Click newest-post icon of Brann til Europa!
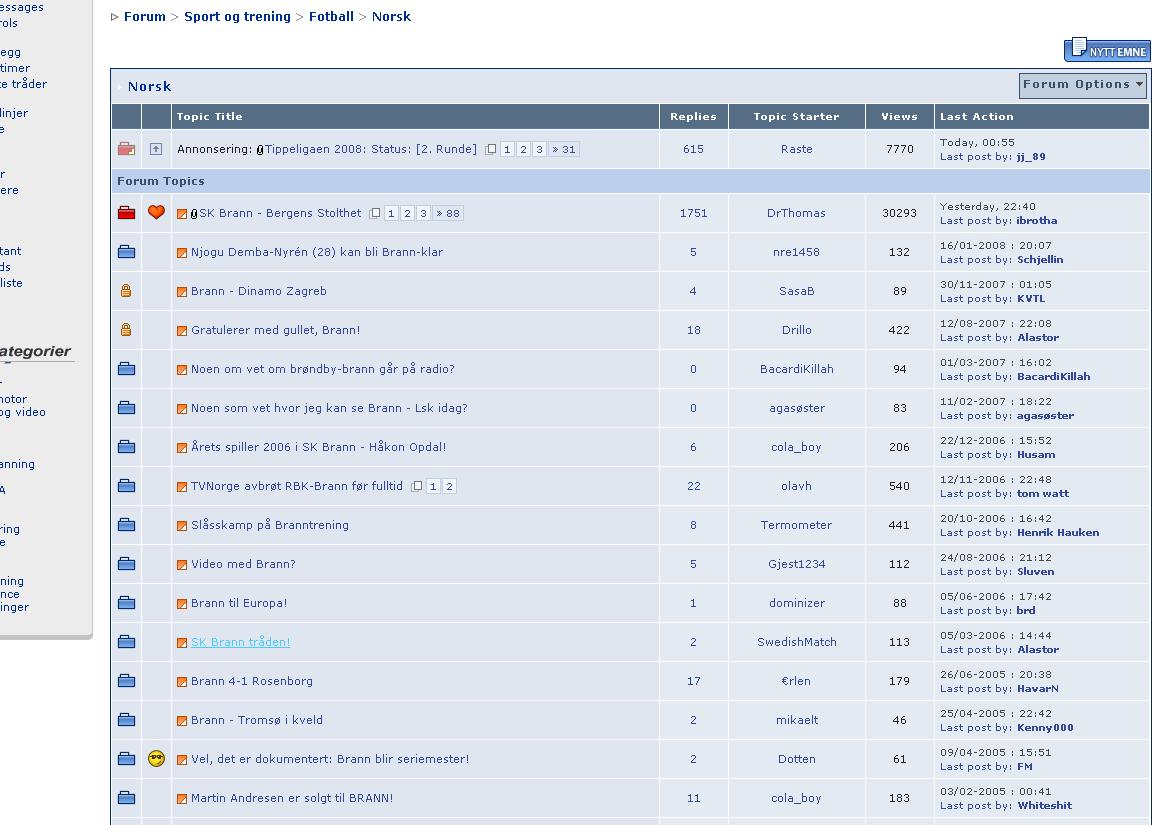 (181, 604)
